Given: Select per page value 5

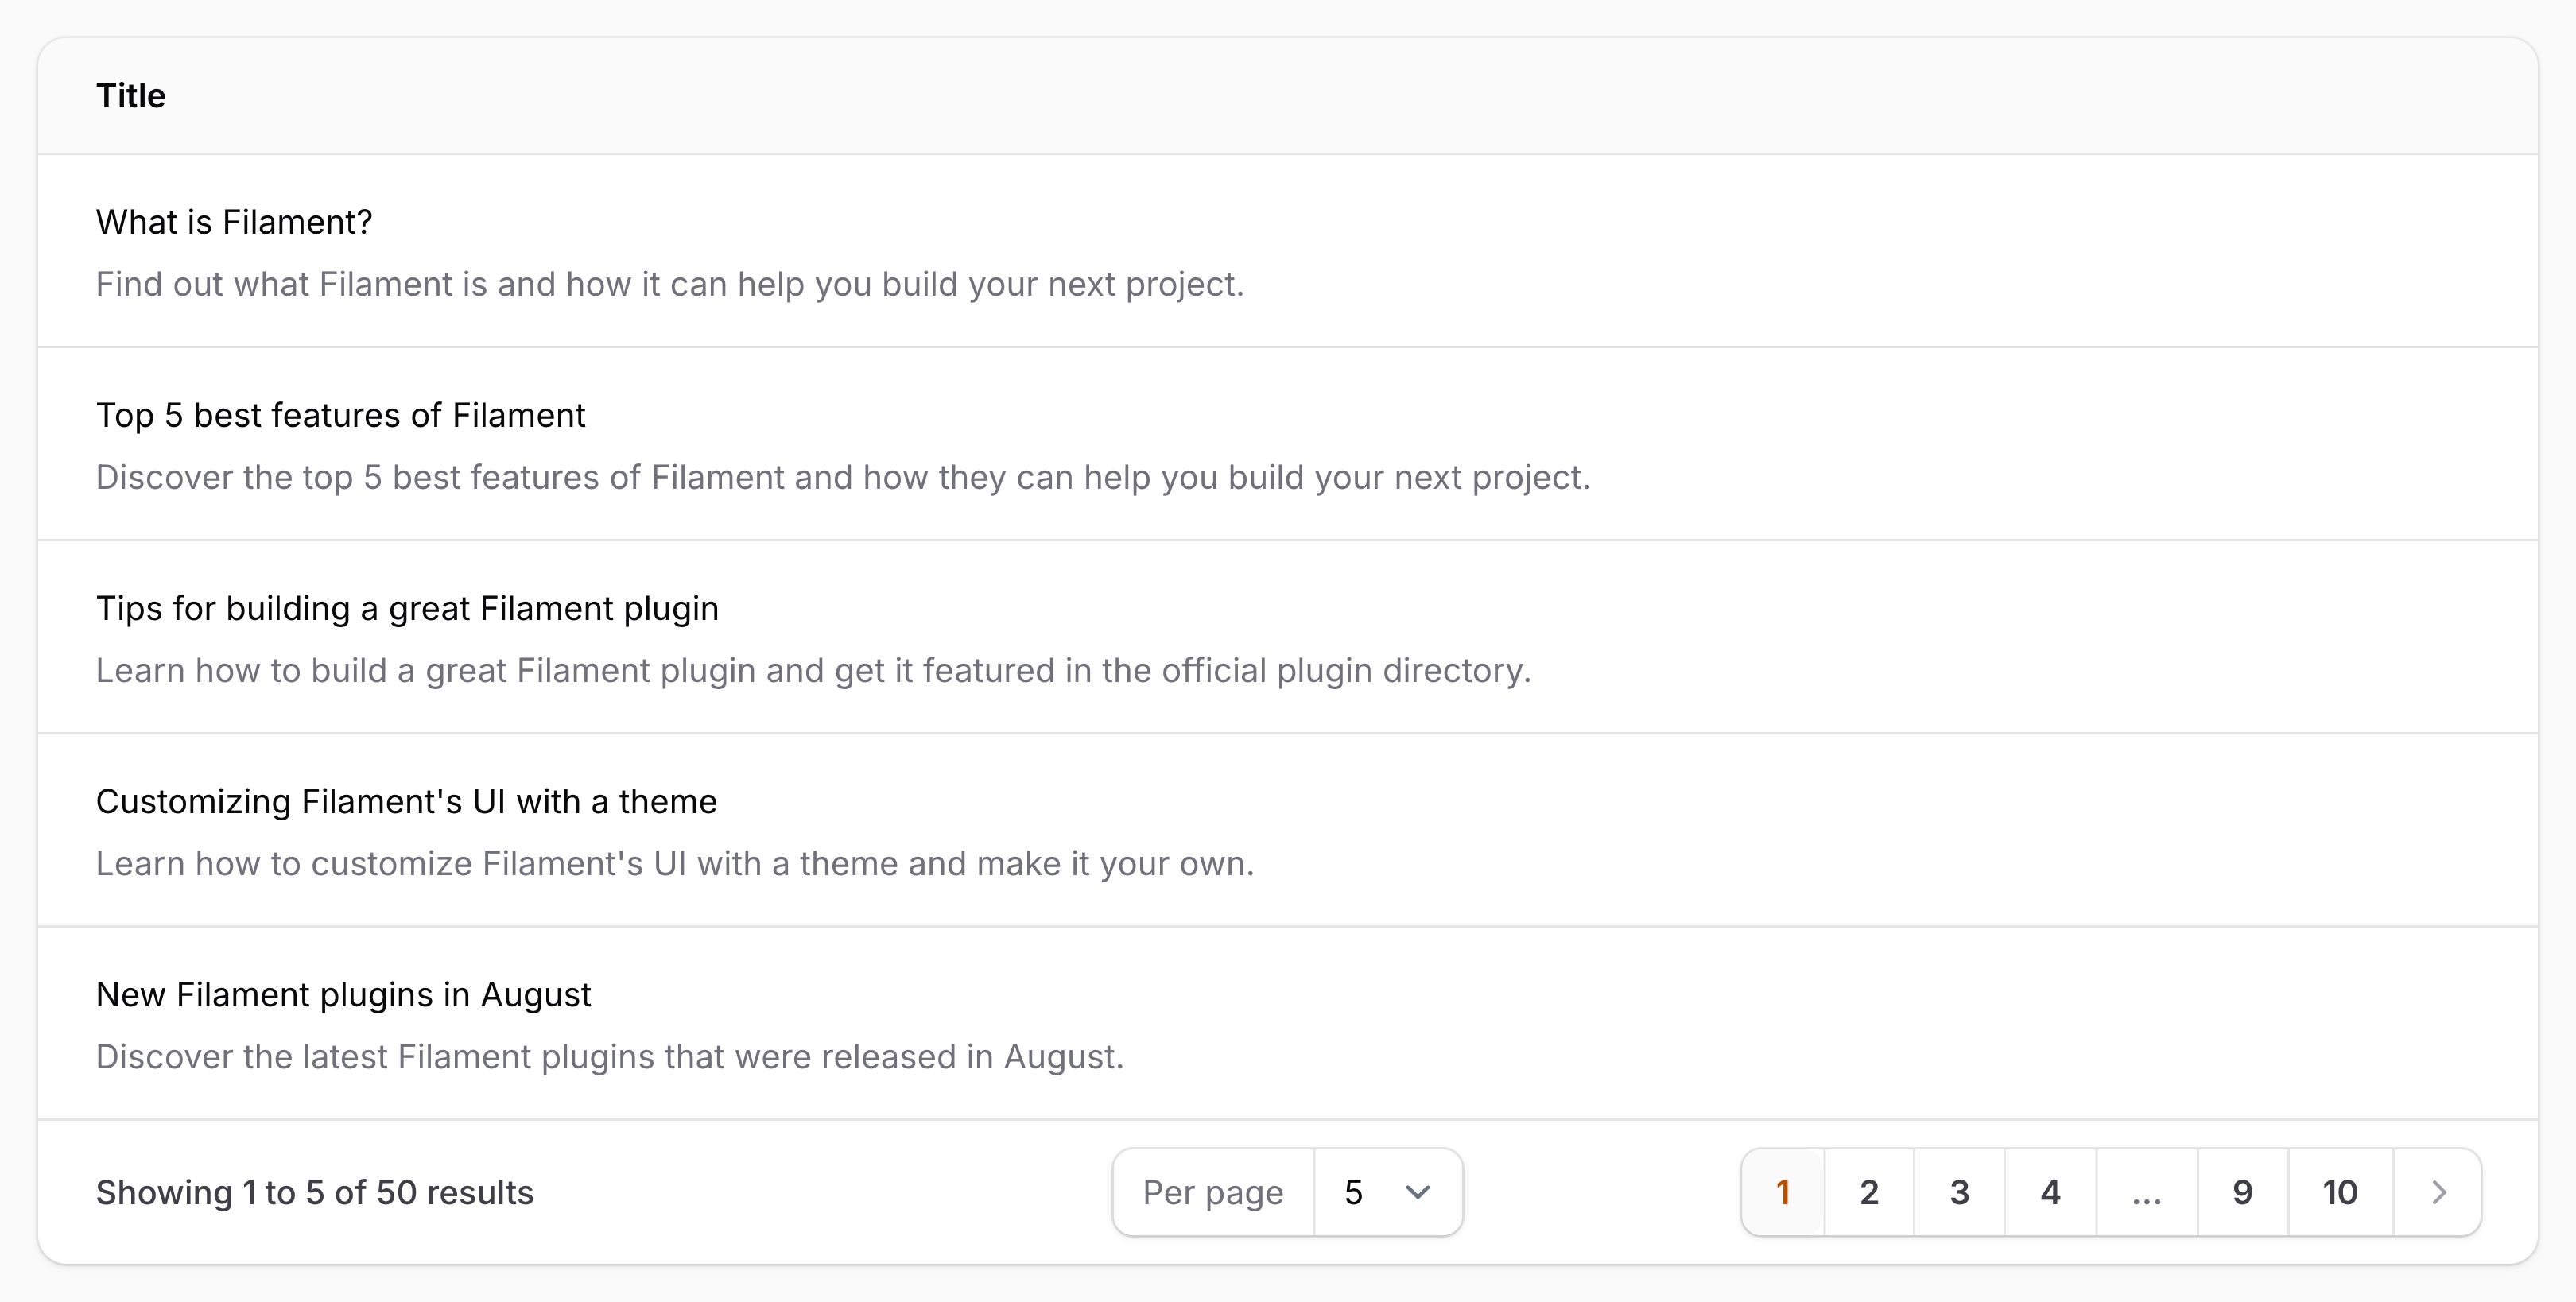Looking at the screenshot, I should pyautogui.click(x=1354, y=1192).
